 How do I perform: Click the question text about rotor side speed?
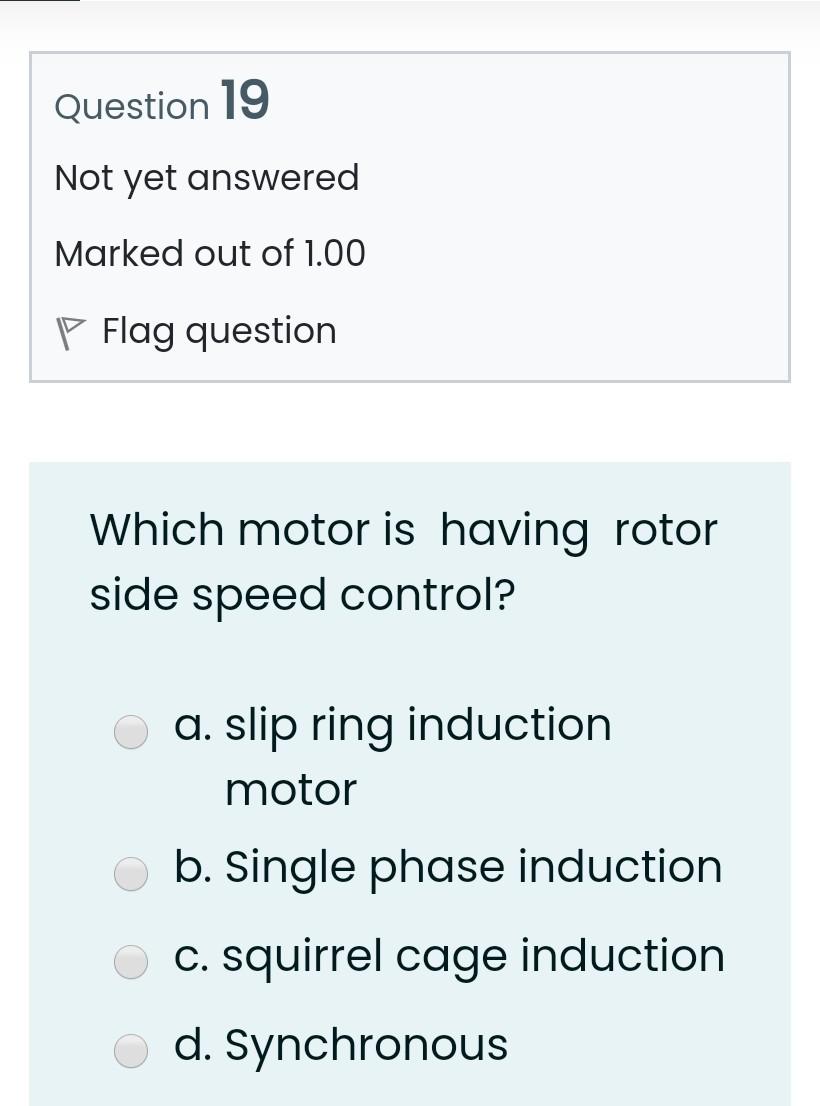point(403,560)
